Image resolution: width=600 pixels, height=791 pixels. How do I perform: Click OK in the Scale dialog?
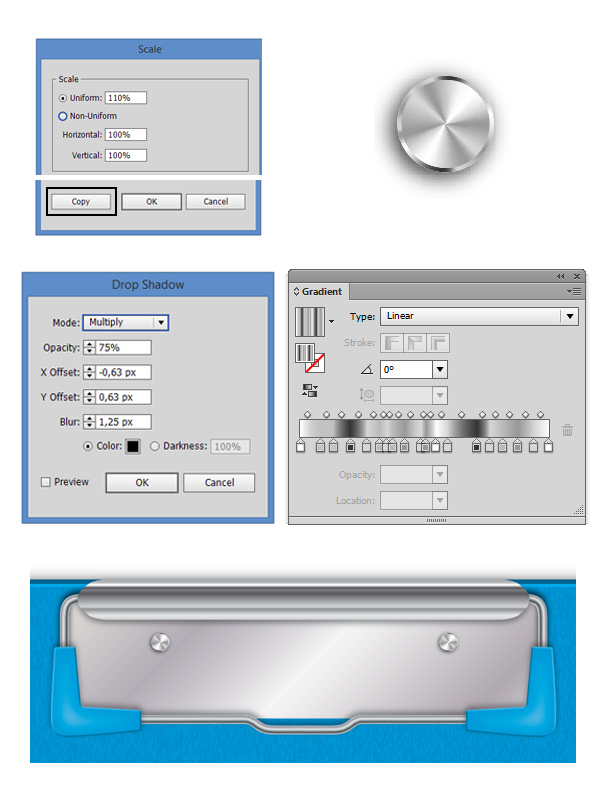pyautogui.click(x=151, y=201)
